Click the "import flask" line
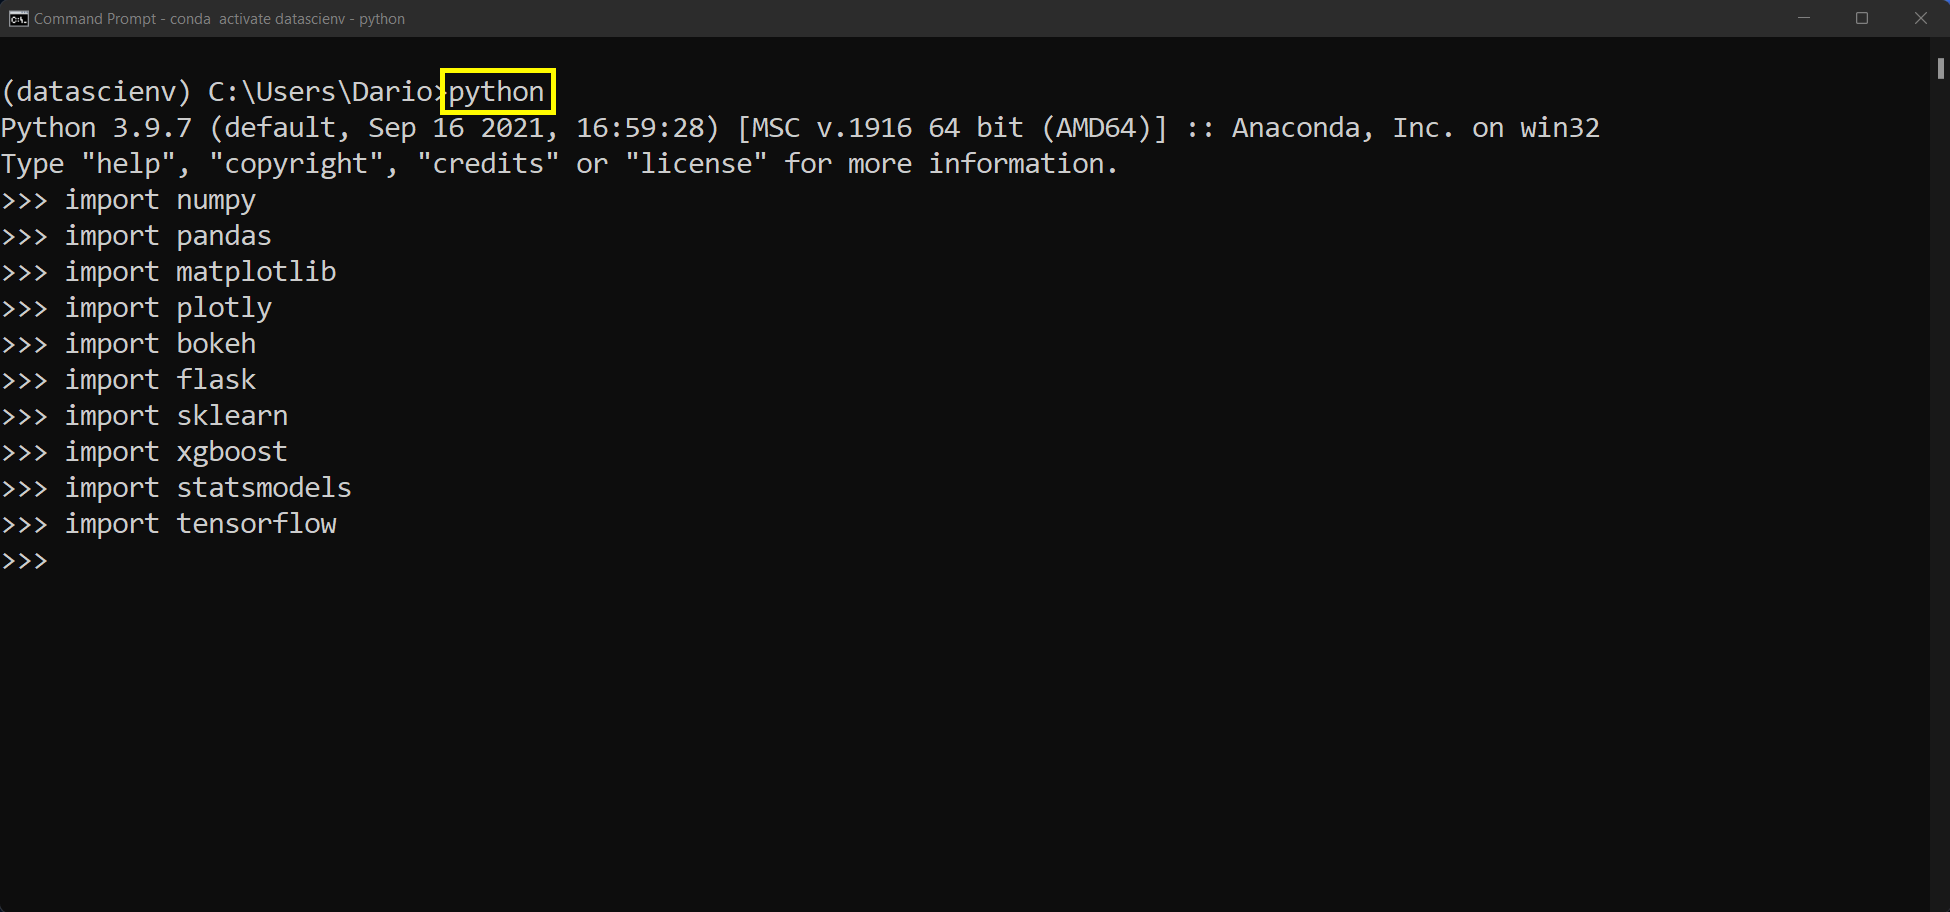This screenshot has width=1950, height=912. (x=160, y=380)
